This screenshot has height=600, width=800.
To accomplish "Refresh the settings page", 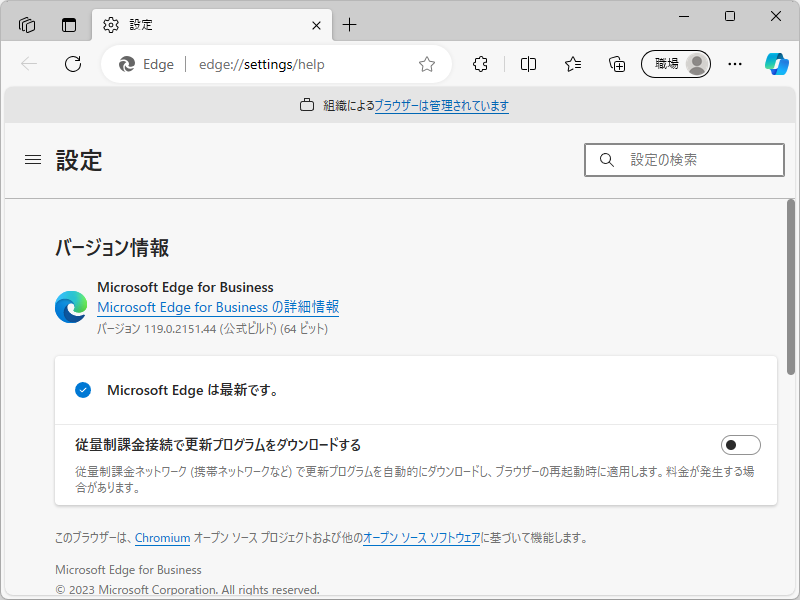I will 72,63.
